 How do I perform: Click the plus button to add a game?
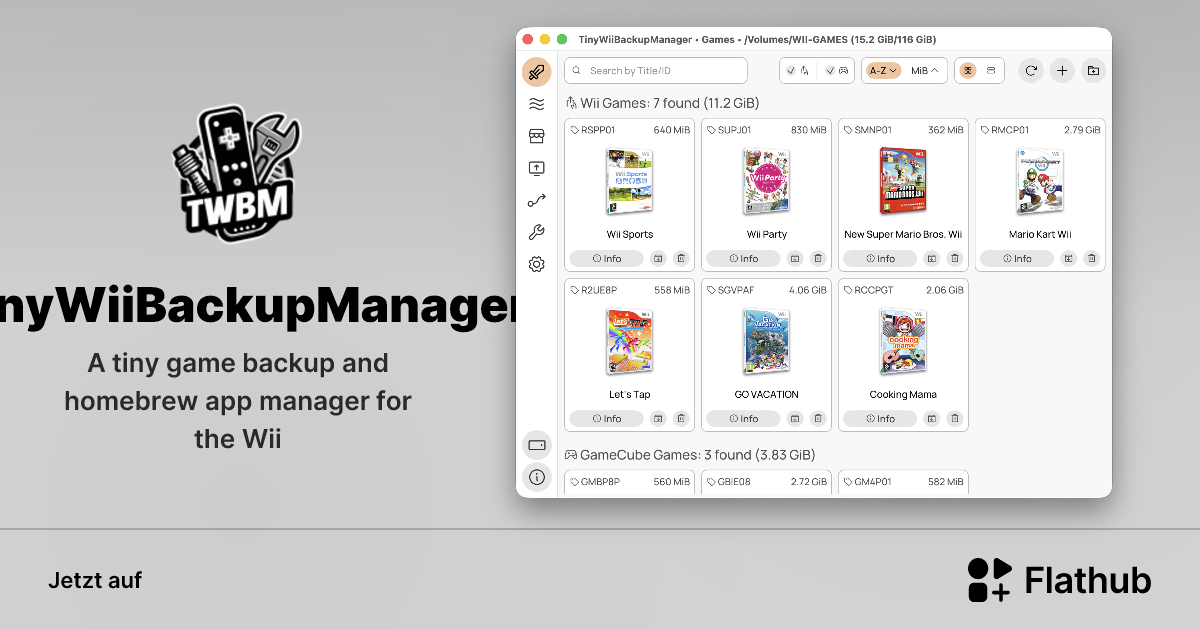(x=1062, y=71)
